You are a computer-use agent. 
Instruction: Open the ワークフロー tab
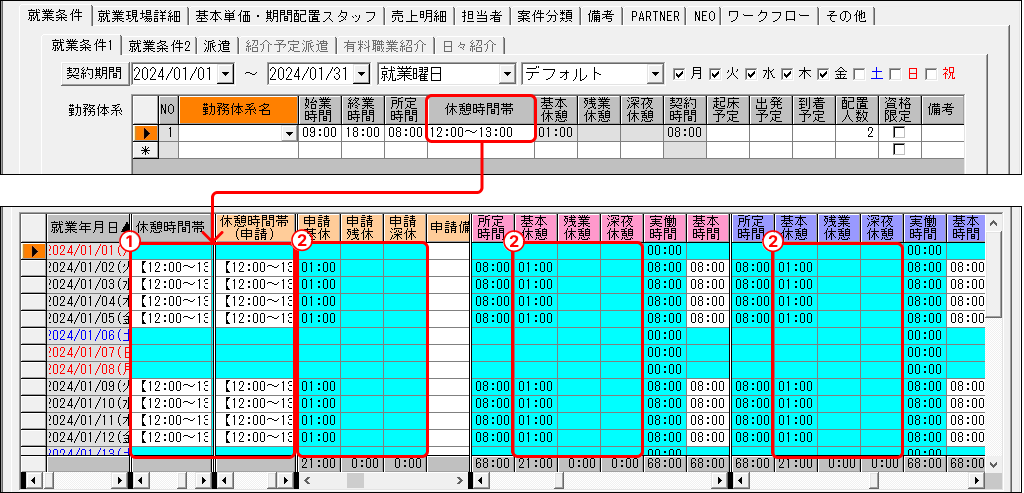pos(770,16)
